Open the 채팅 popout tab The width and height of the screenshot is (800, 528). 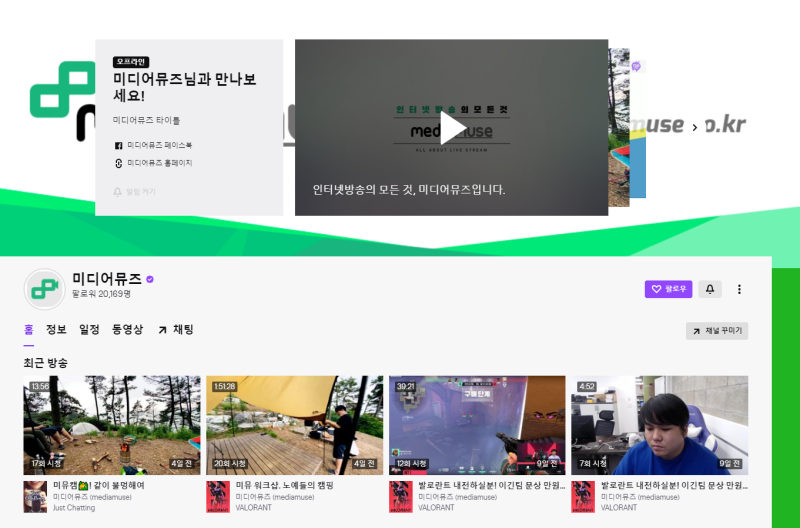176,330
